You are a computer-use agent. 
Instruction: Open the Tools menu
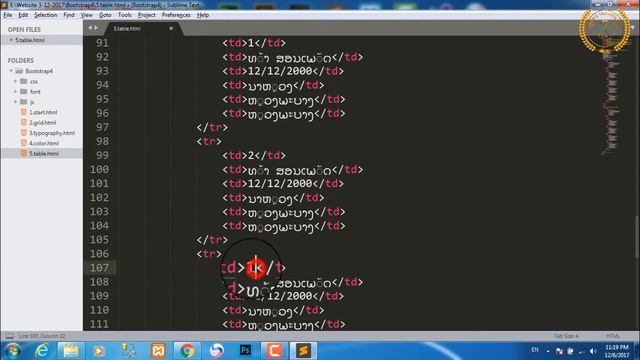point(124,15)
